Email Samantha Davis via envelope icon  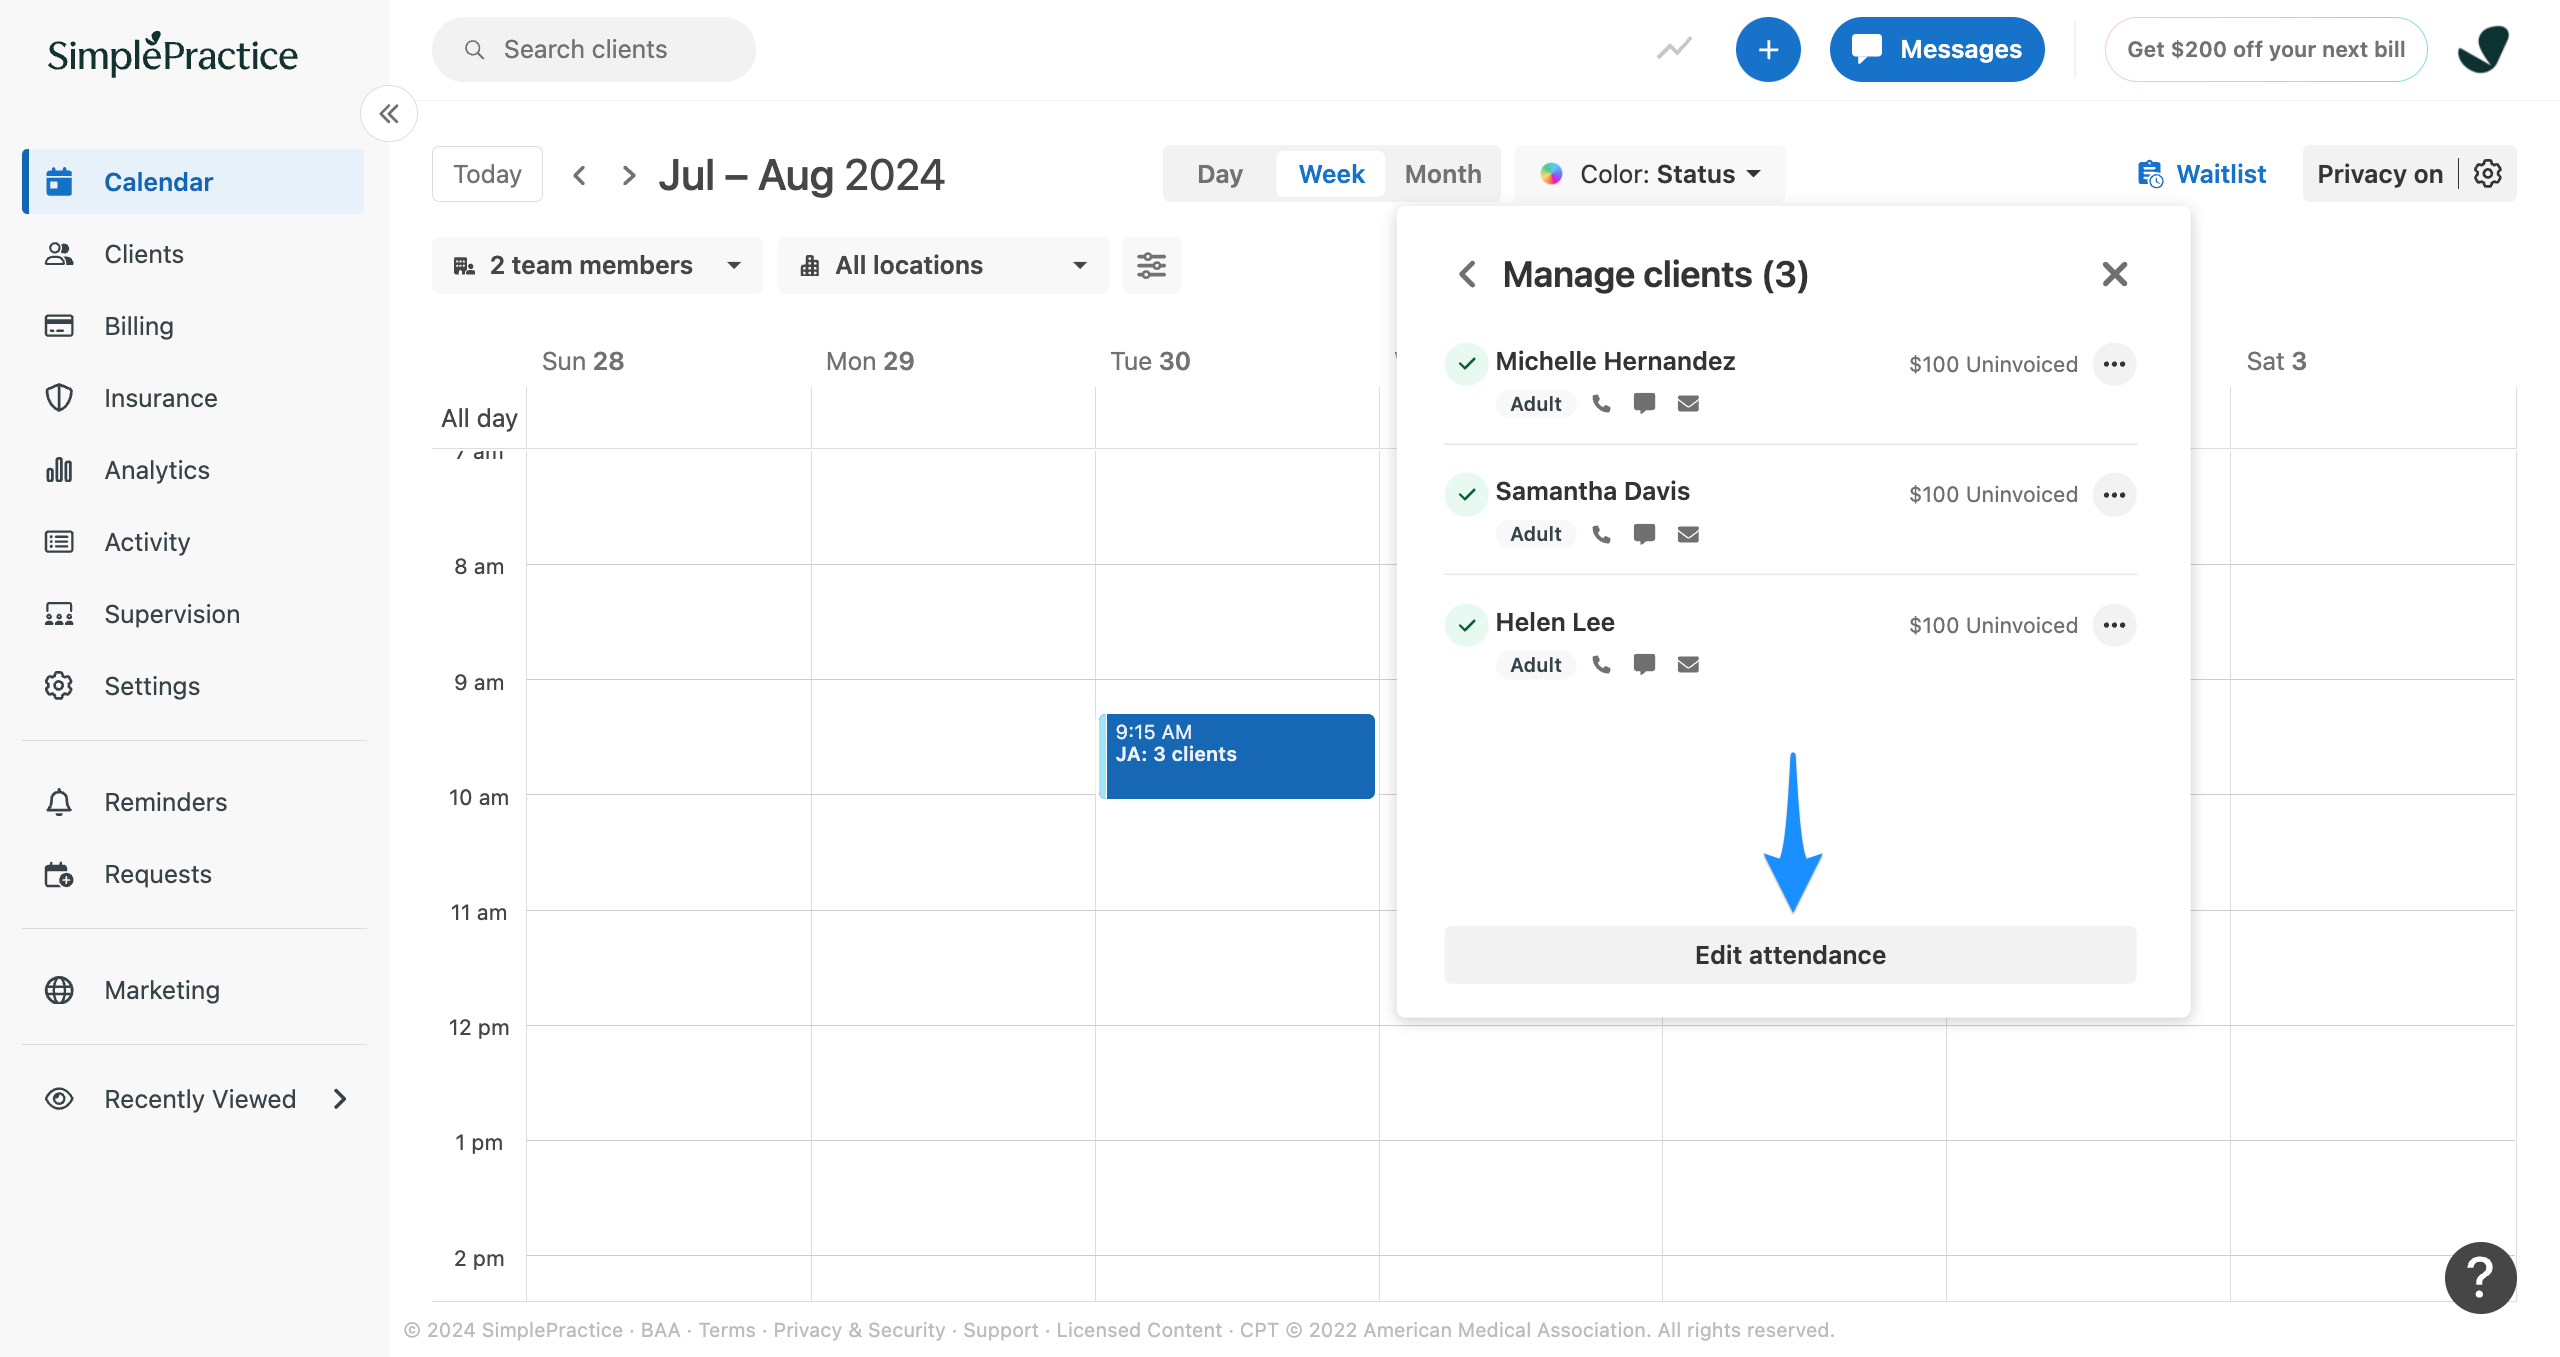pyautogui.click(x=1688, y=534)
